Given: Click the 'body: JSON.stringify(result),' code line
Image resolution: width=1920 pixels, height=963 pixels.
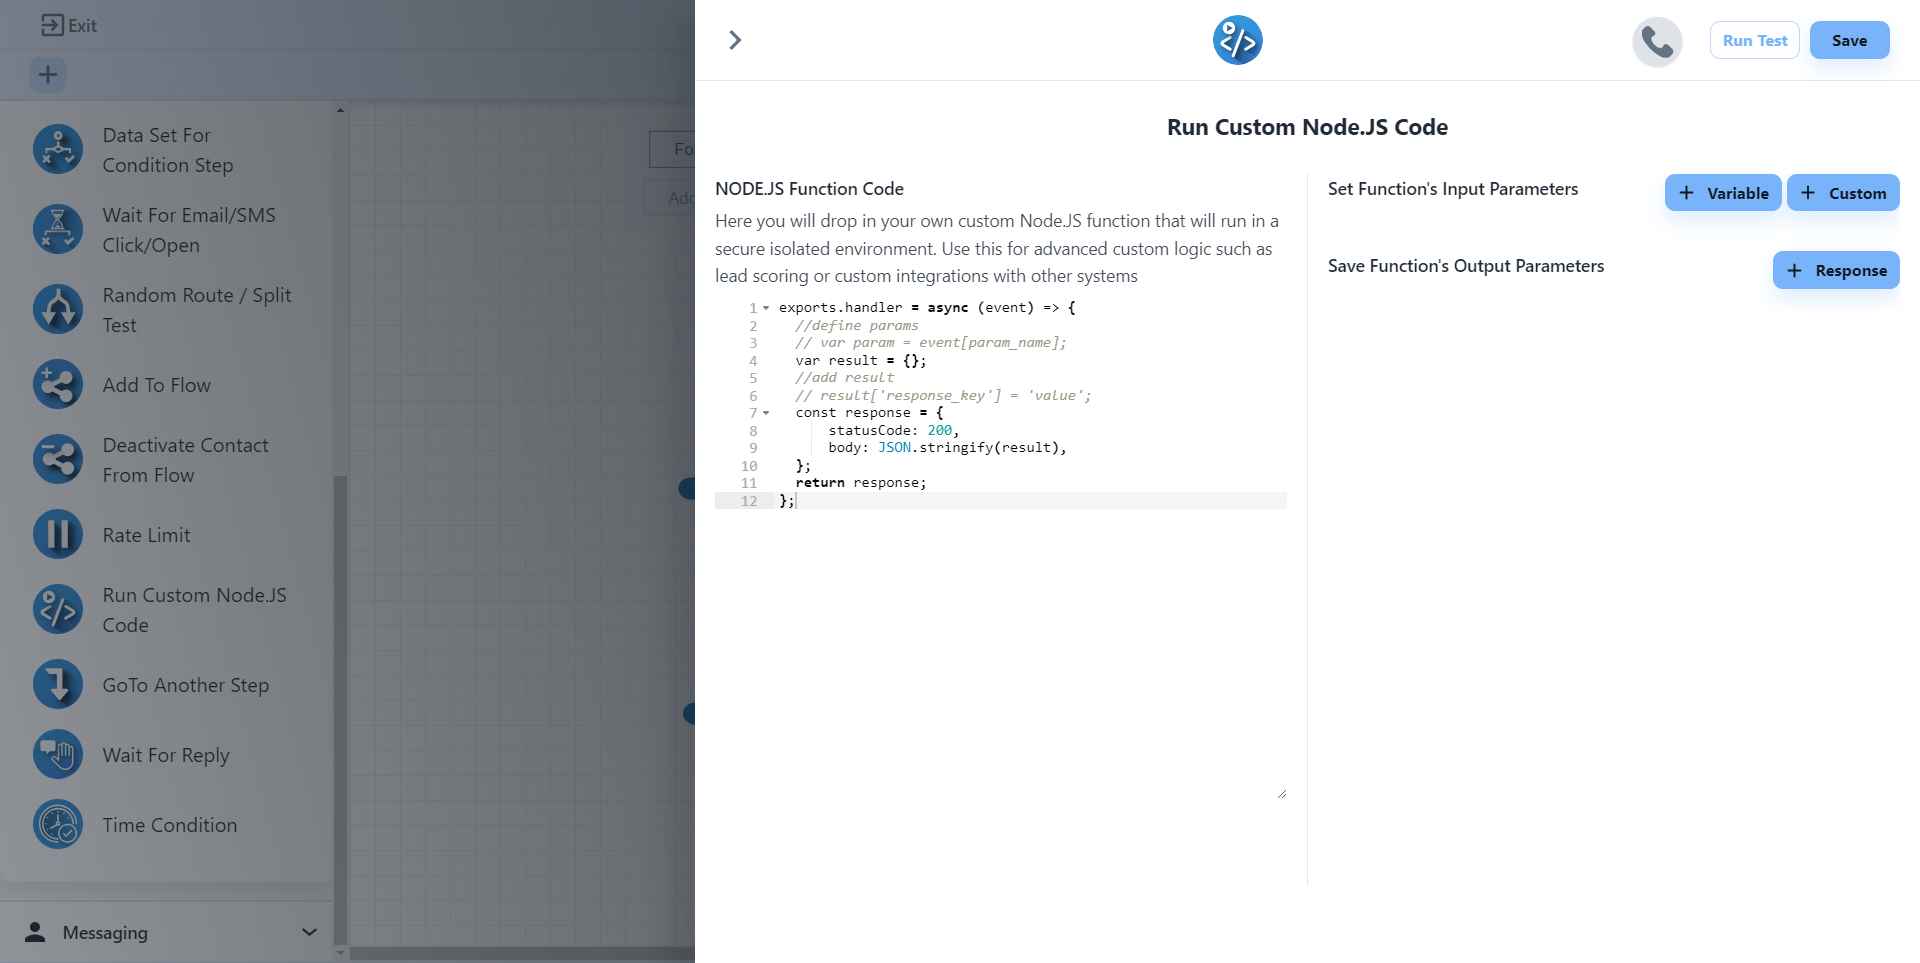Looking at the screenshot, I should [x=947, y=448].
